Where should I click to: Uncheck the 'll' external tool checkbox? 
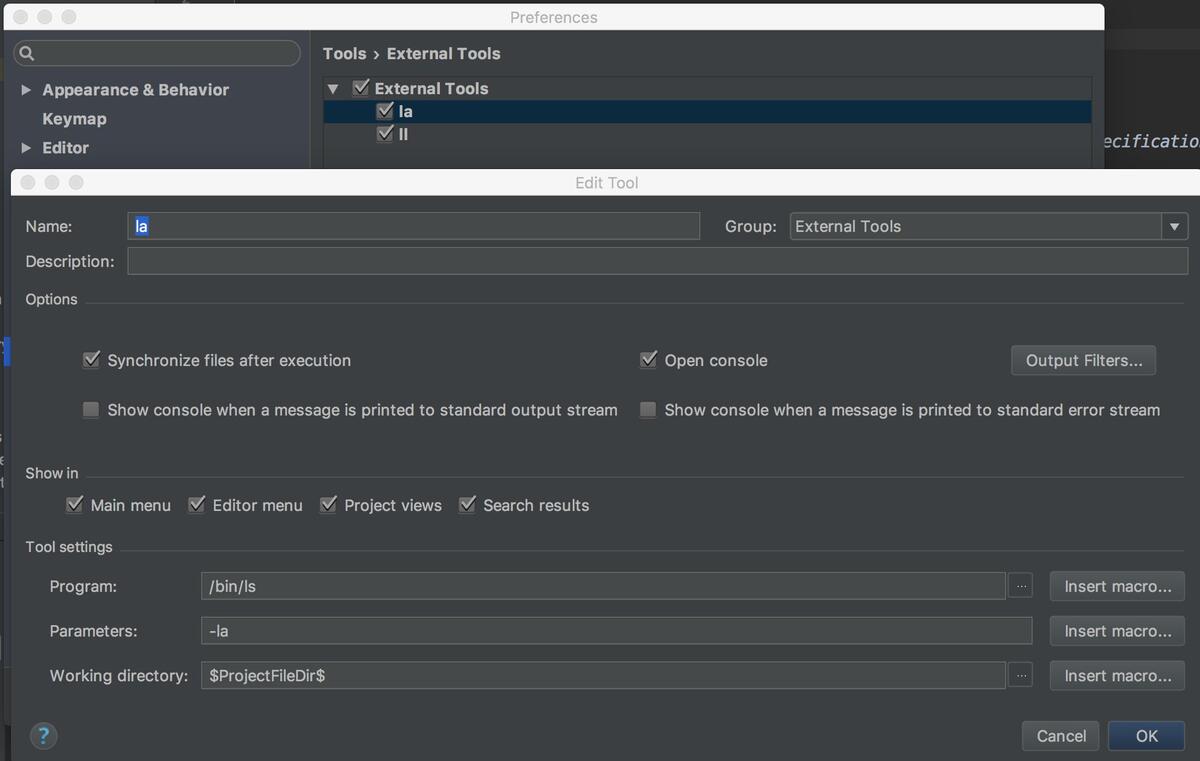385,134
